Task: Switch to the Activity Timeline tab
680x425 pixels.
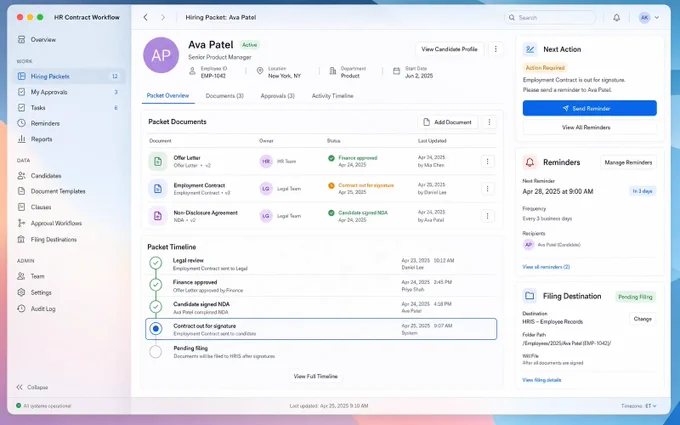Action: (x=333, y=96)
